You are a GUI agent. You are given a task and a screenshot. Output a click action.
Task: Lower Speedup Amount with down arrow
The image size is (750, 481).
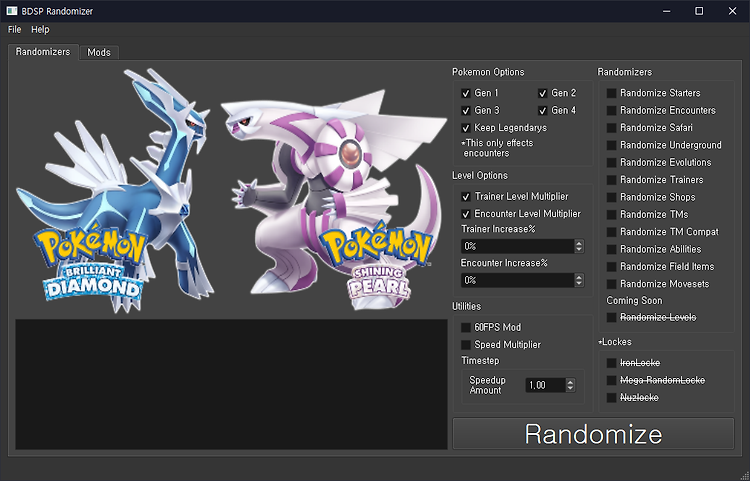pos(570,389)
